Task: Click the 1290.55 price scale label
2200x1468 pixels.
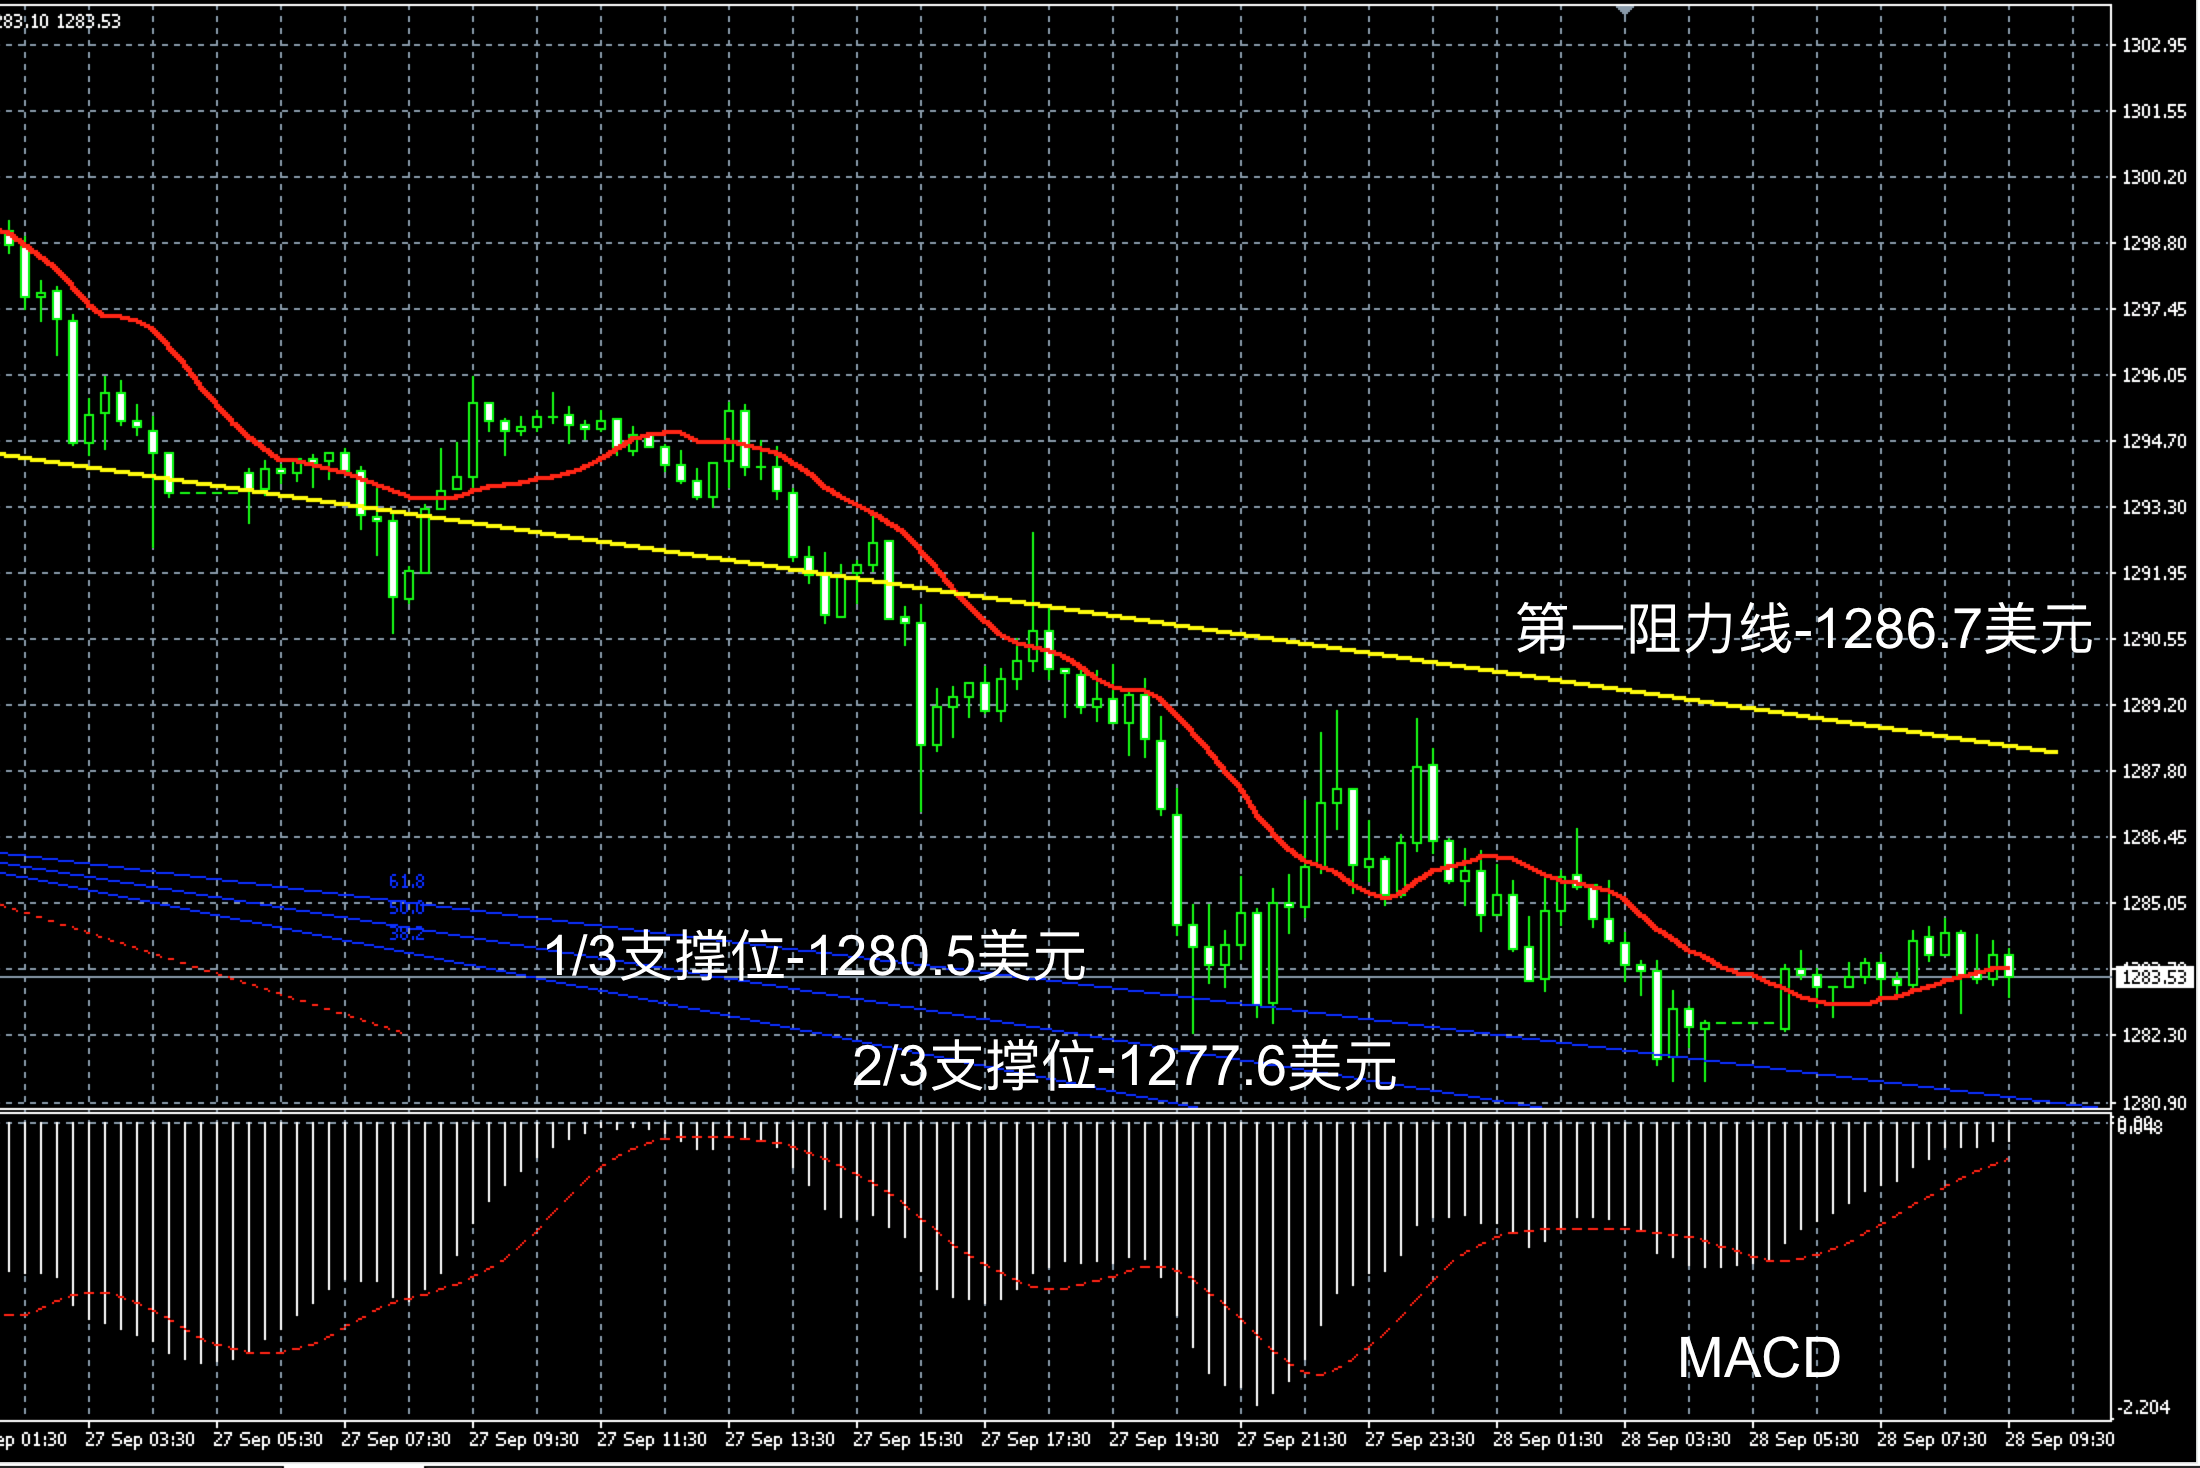Action: pos(2154,639)
